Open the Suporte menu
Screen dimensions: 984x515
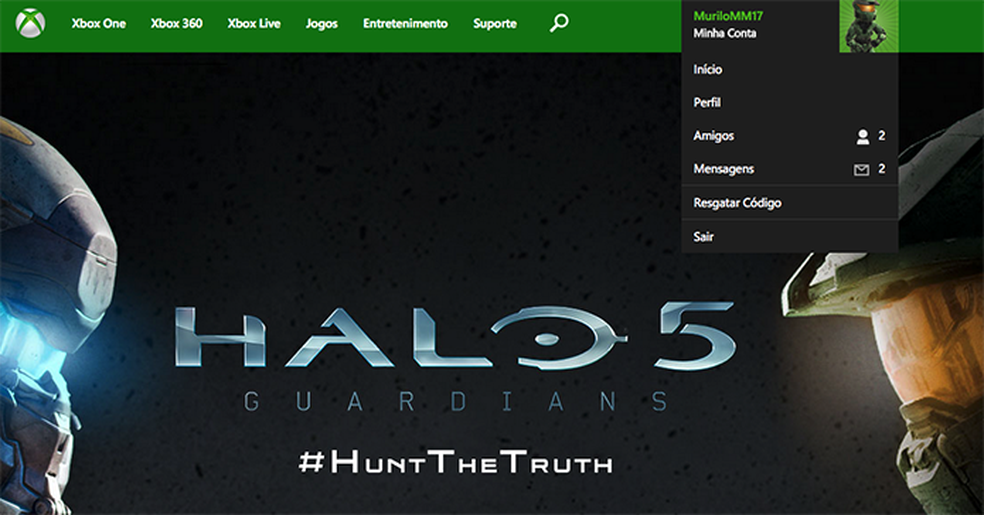[495, 24]
